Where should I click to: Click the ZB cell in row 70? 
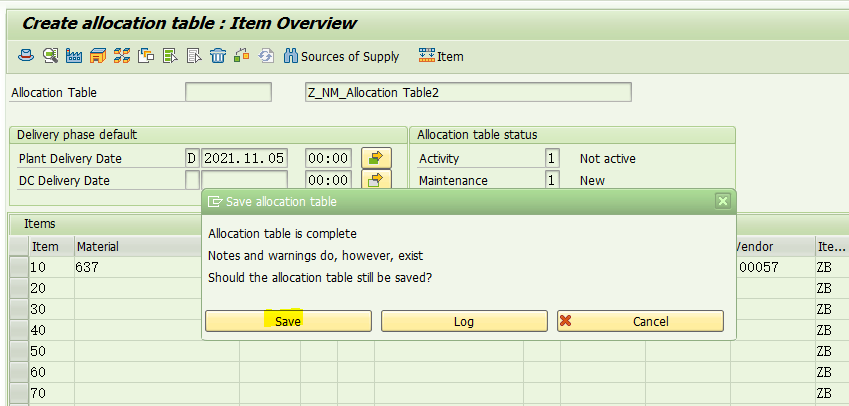tap(832, 392)
